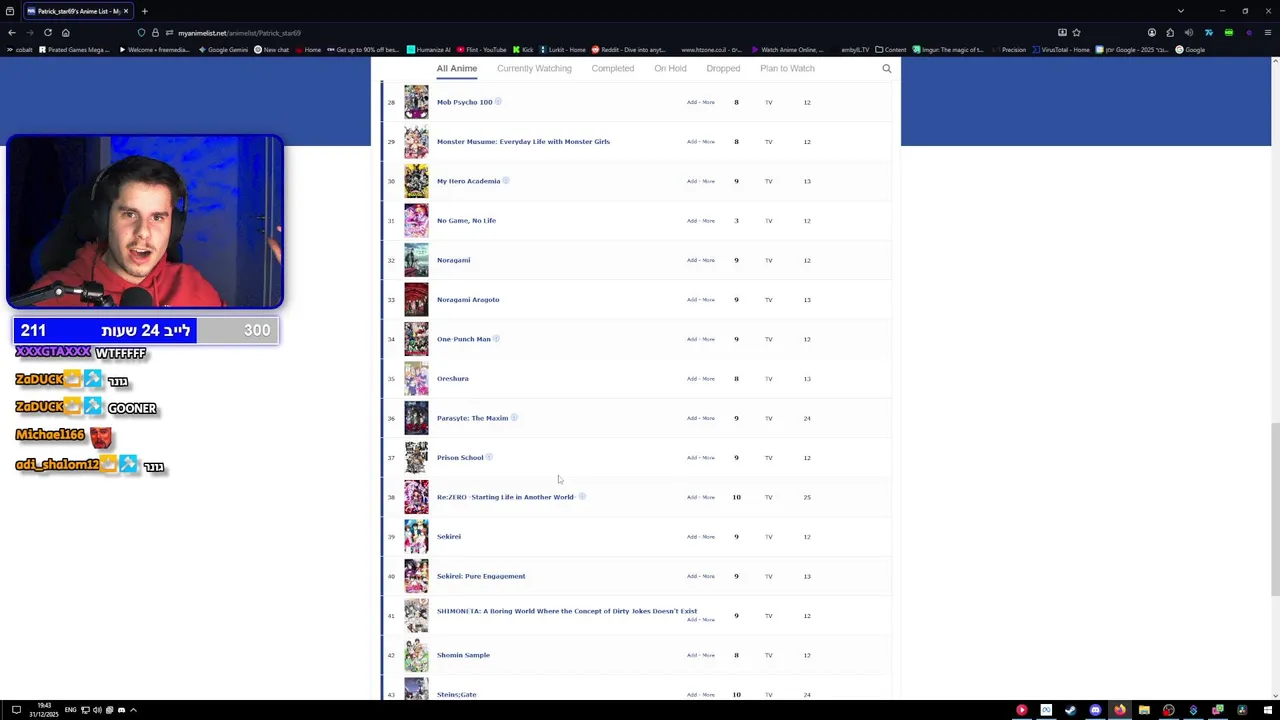Screen dimensions: 1280x720
Task: Open the No Game, No Life link
Action: pyautogui.click(x=466, y=221)
